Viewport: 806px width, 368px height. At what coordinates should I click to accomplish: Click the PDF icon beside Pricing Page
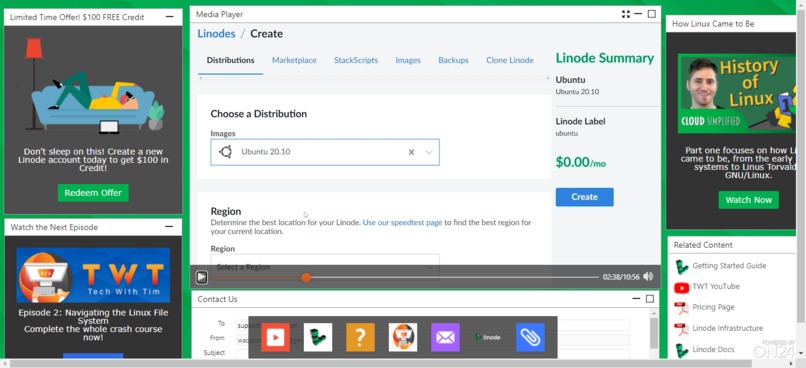682,308
